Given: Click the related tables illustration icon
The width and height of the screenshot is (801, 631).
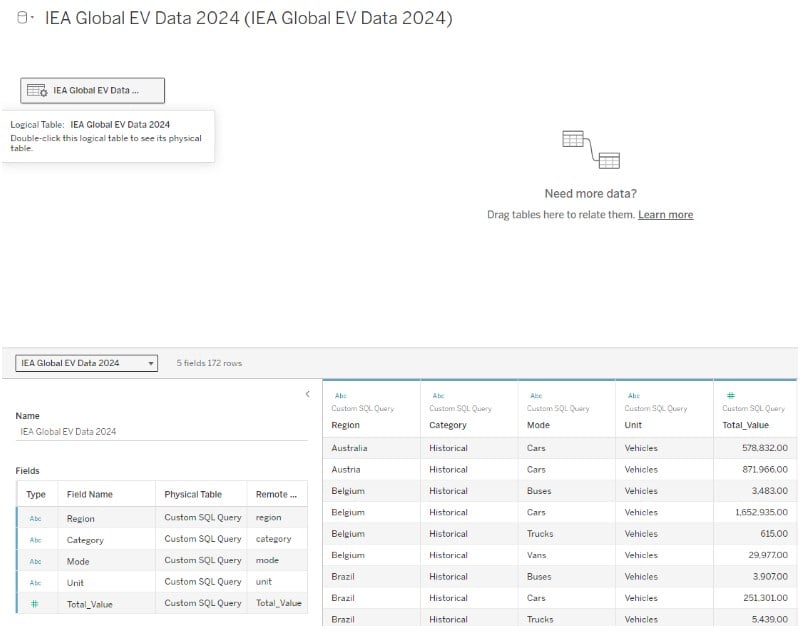Looking at the screenshot, I should click(x=591, y=150).
